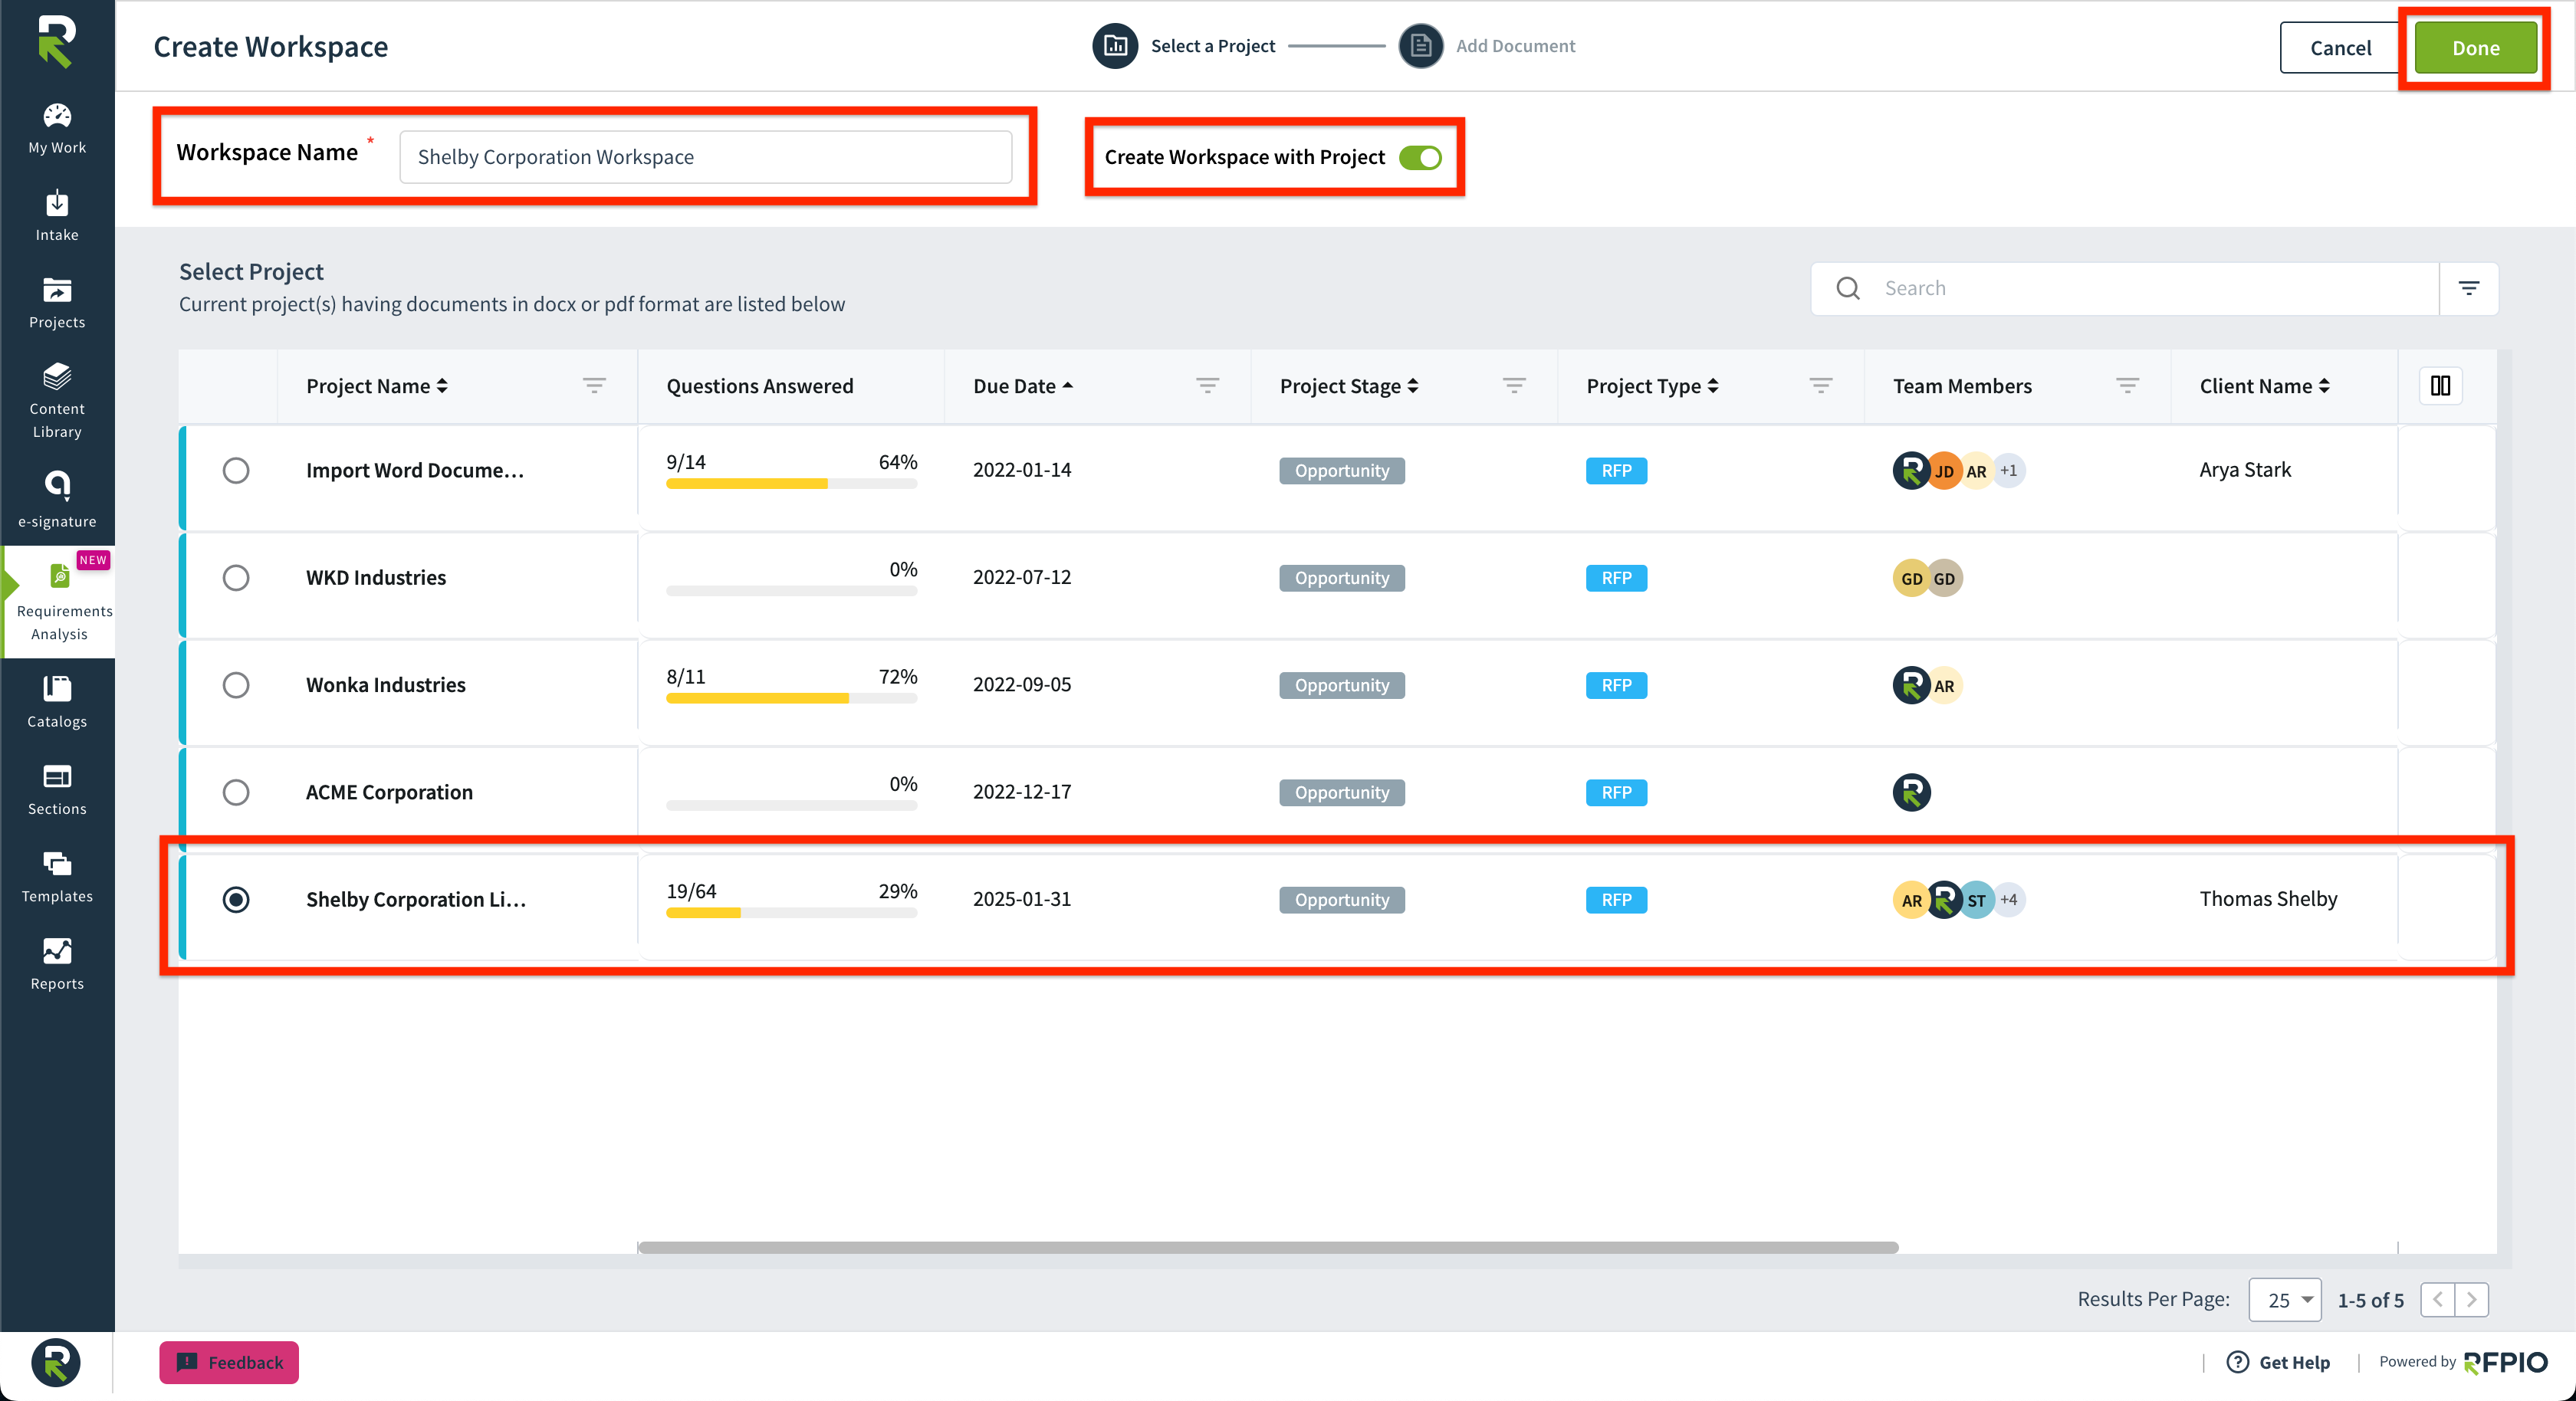Open Results Per Page dropdown
This screenshot has height=1401, width=2576.
coord(2285,1300)
